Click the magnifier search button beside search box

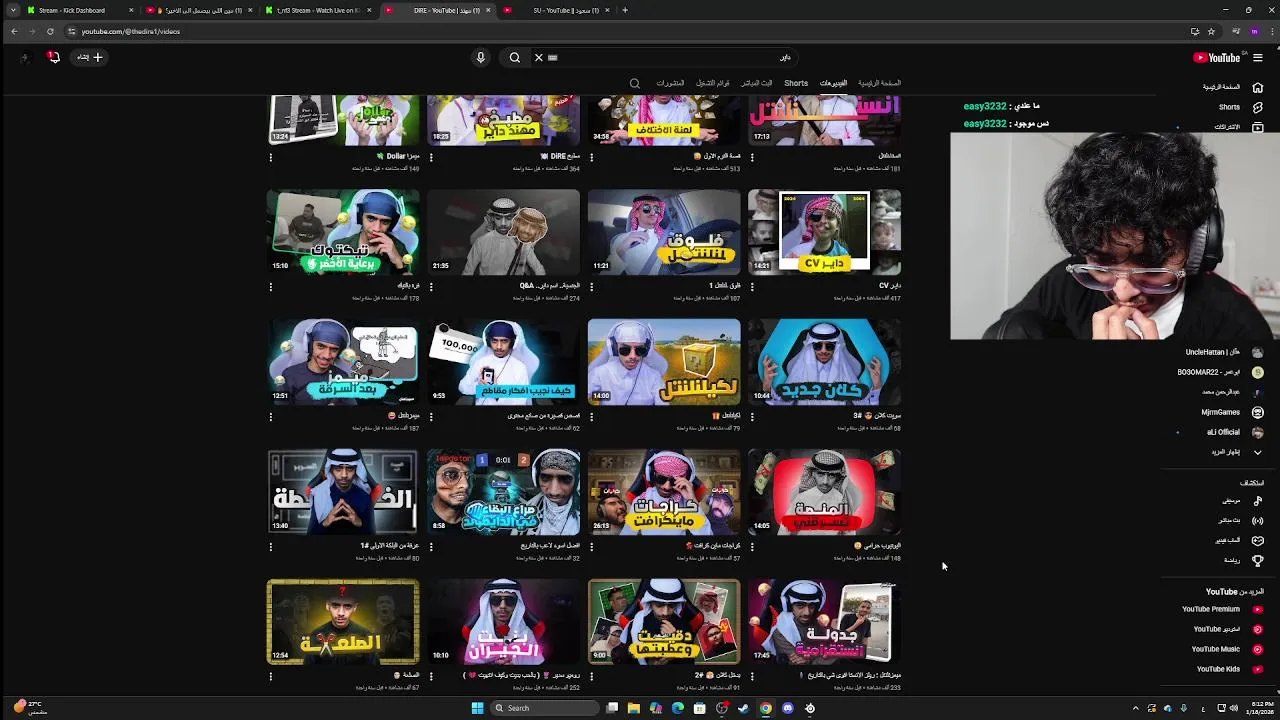[x=514, y=57]
